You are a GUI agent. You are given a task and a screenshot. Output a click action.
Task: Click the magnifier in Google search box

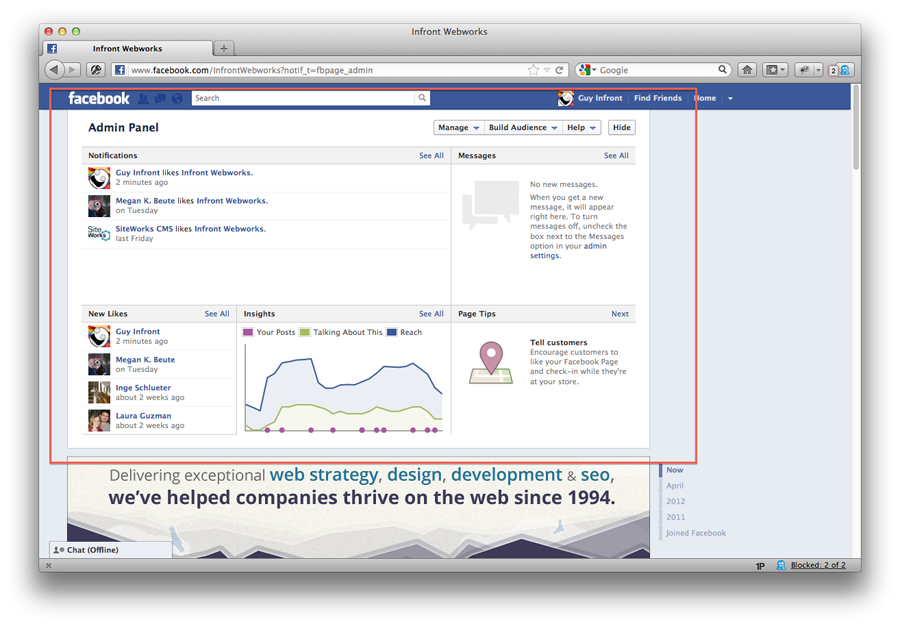coord(722,69)
